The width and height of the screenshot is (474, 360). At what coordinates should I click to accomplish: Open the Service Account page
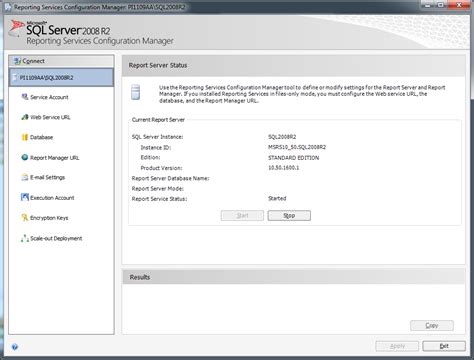(49, 97)
